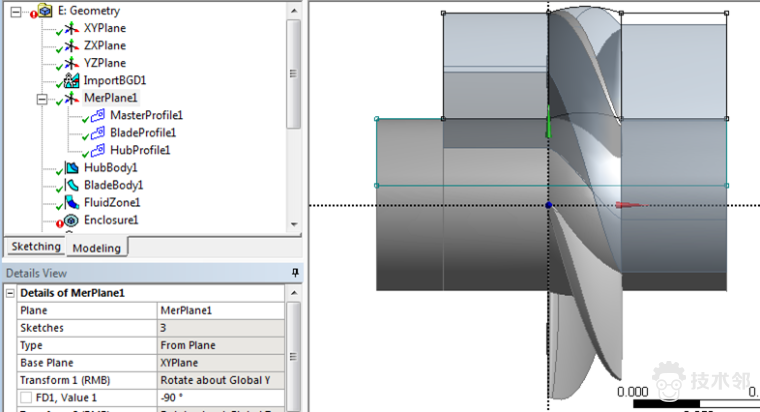Select BladeProfile1 sketch label
Image resolution: width=760 pixels, height=412 pixels.
click(x=143, y=133)
